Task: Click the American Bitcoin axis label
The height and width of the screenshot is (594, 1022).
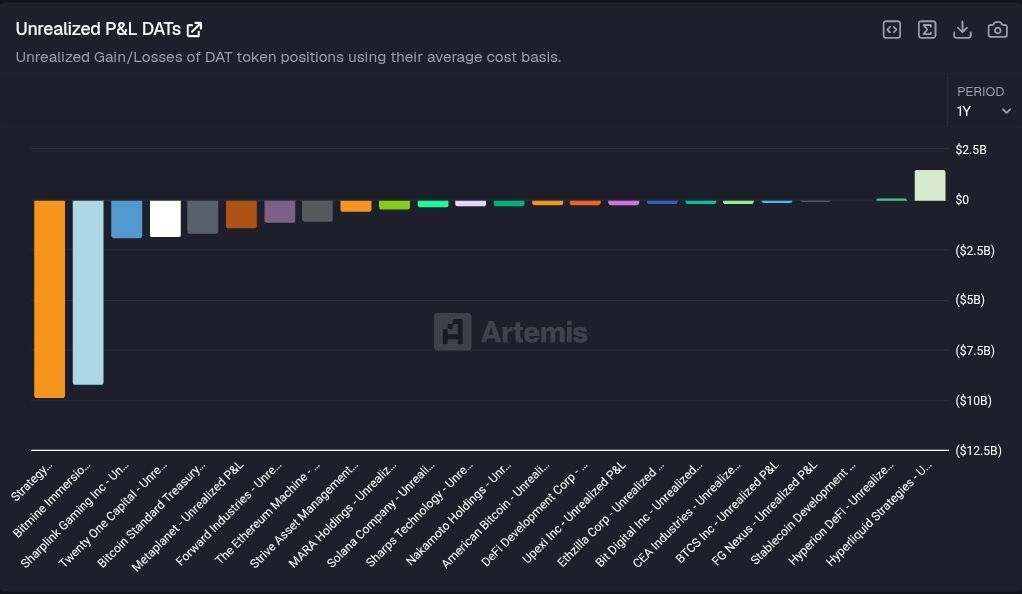Action: tap(496, 516)
